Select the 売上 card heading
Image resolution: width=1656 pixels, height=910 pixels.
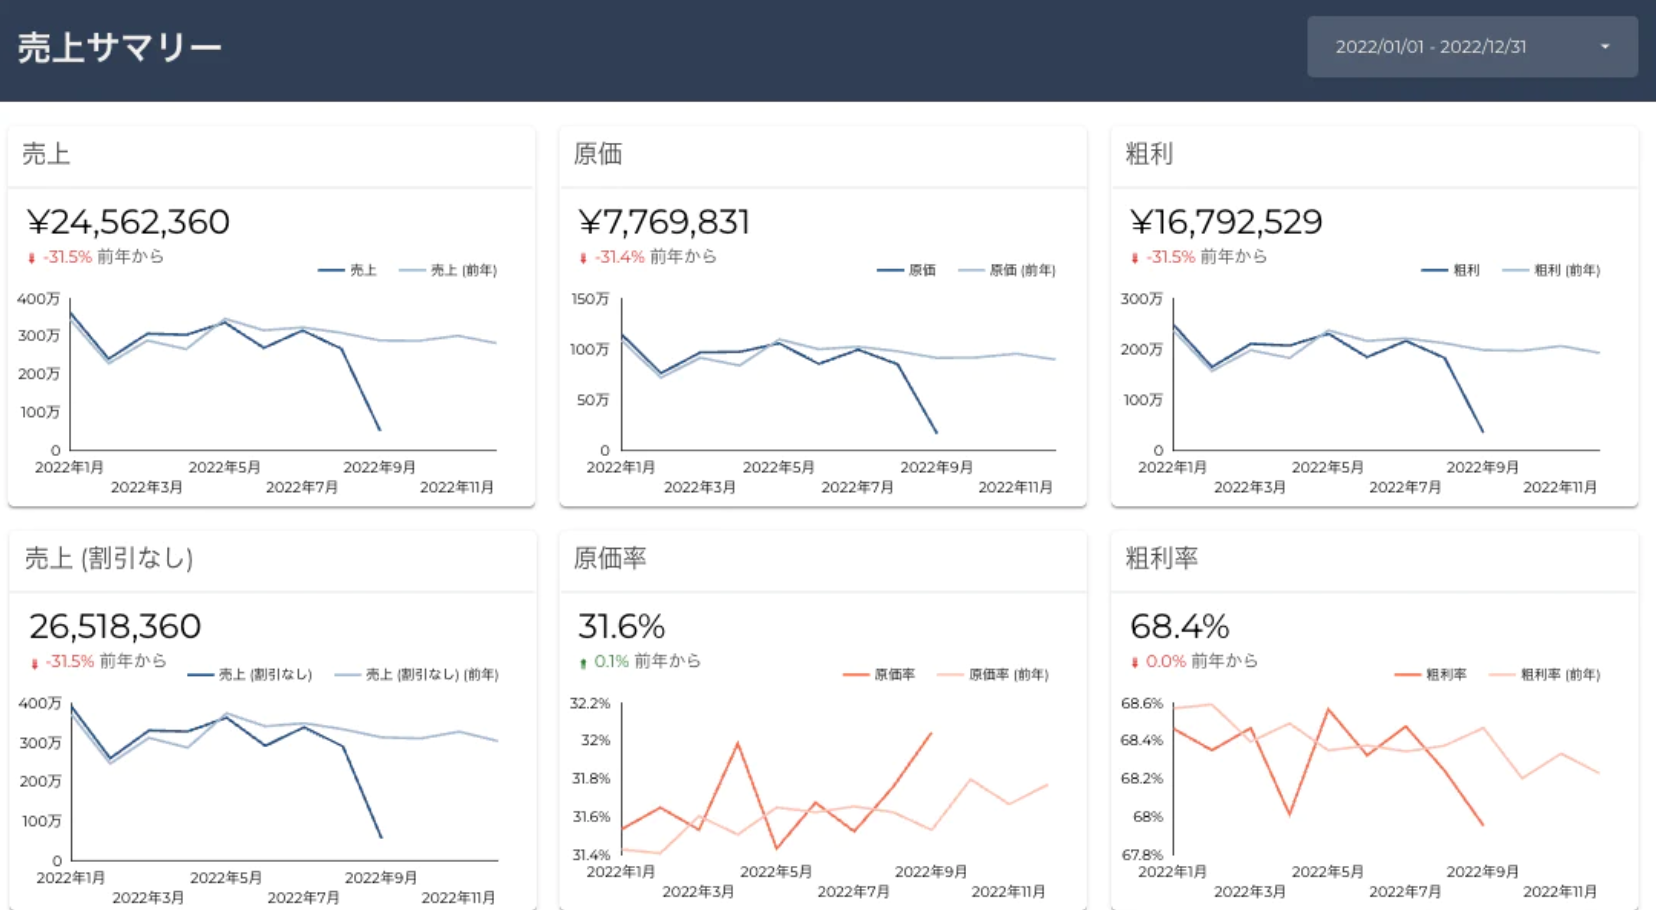tap(46, 154)
